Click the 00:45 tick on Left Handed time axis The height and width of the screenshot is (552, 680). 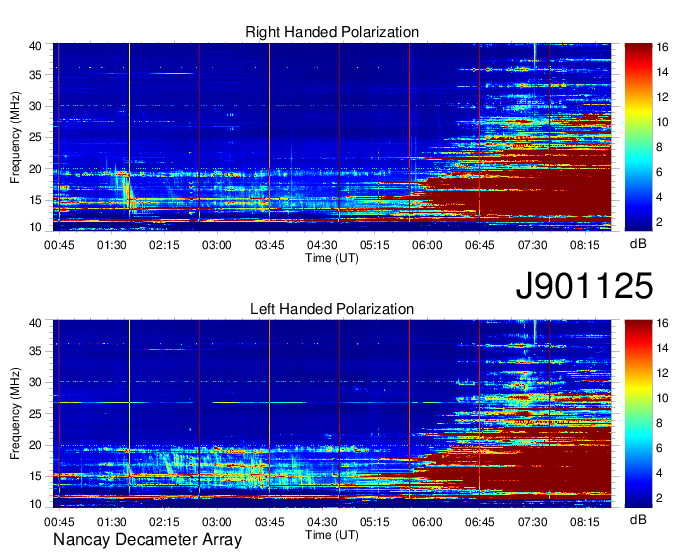tap(59, 522)
